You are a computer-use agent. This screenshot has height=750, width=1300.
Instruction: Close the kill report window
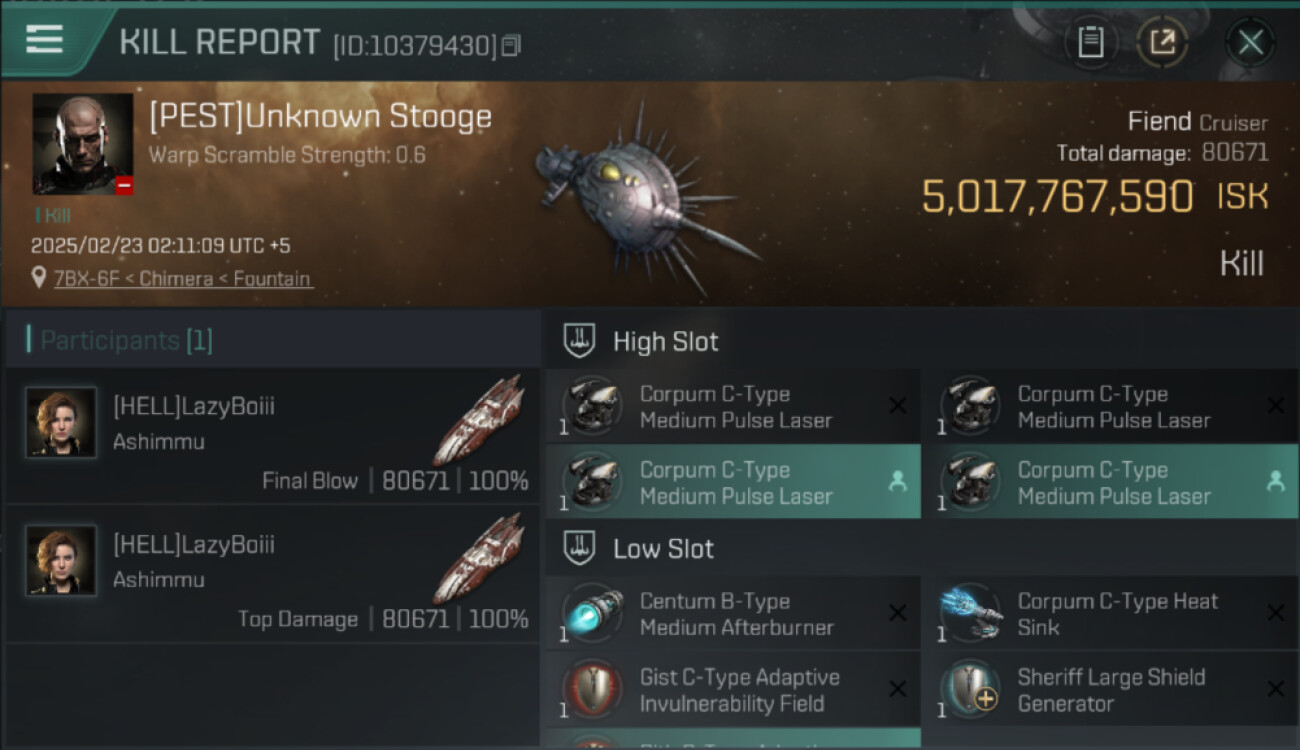click(x=1250, y=42)
